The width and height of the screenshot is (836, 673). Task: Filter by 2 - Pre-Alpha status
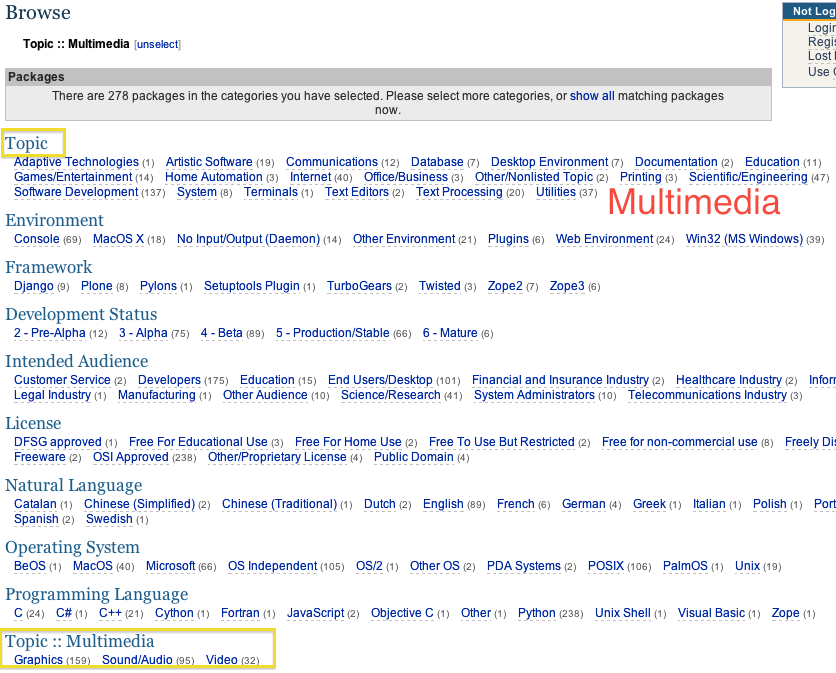point(50,333)
